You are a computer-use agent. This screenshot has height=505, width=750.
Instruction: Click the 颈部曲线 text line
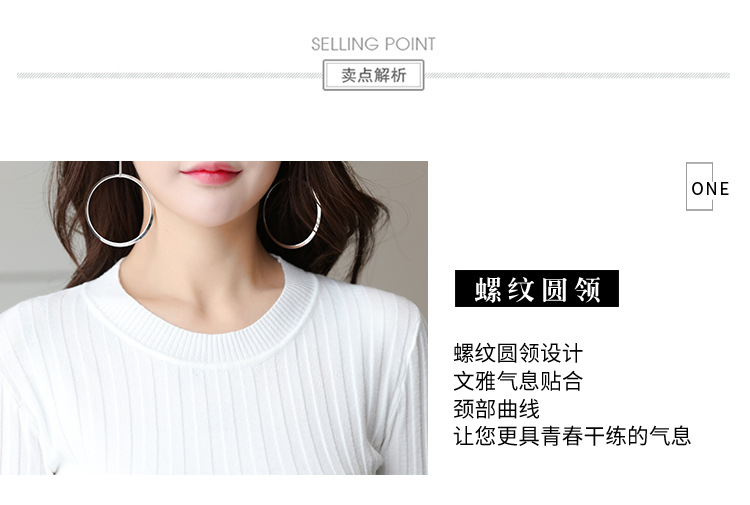tap(496, 409)
